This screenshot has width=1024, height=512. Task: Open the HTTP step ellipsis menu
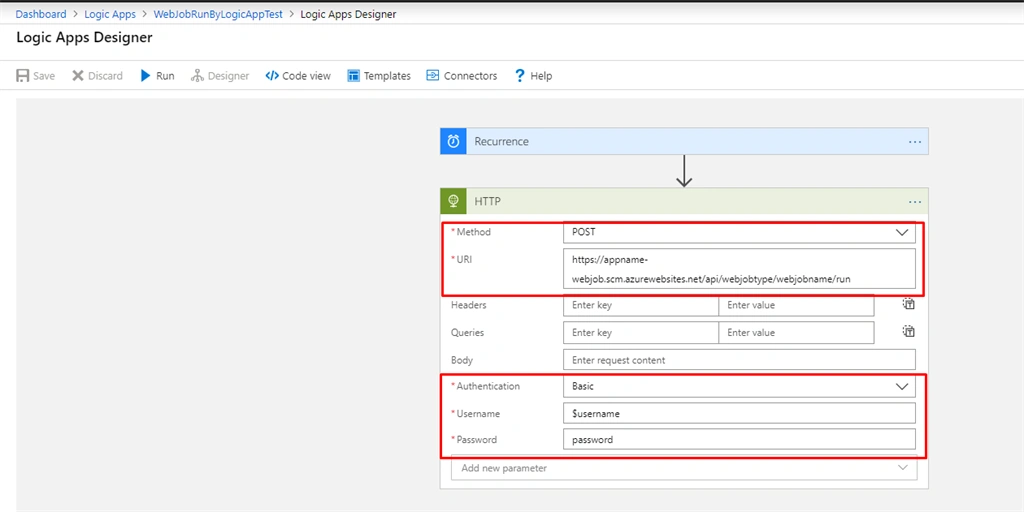[x=914, y=202]
